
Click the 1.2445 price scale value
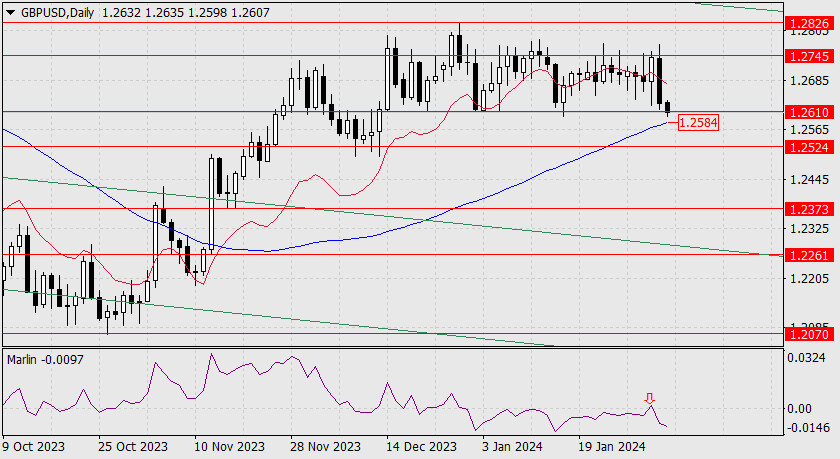[x=809, y=179]
